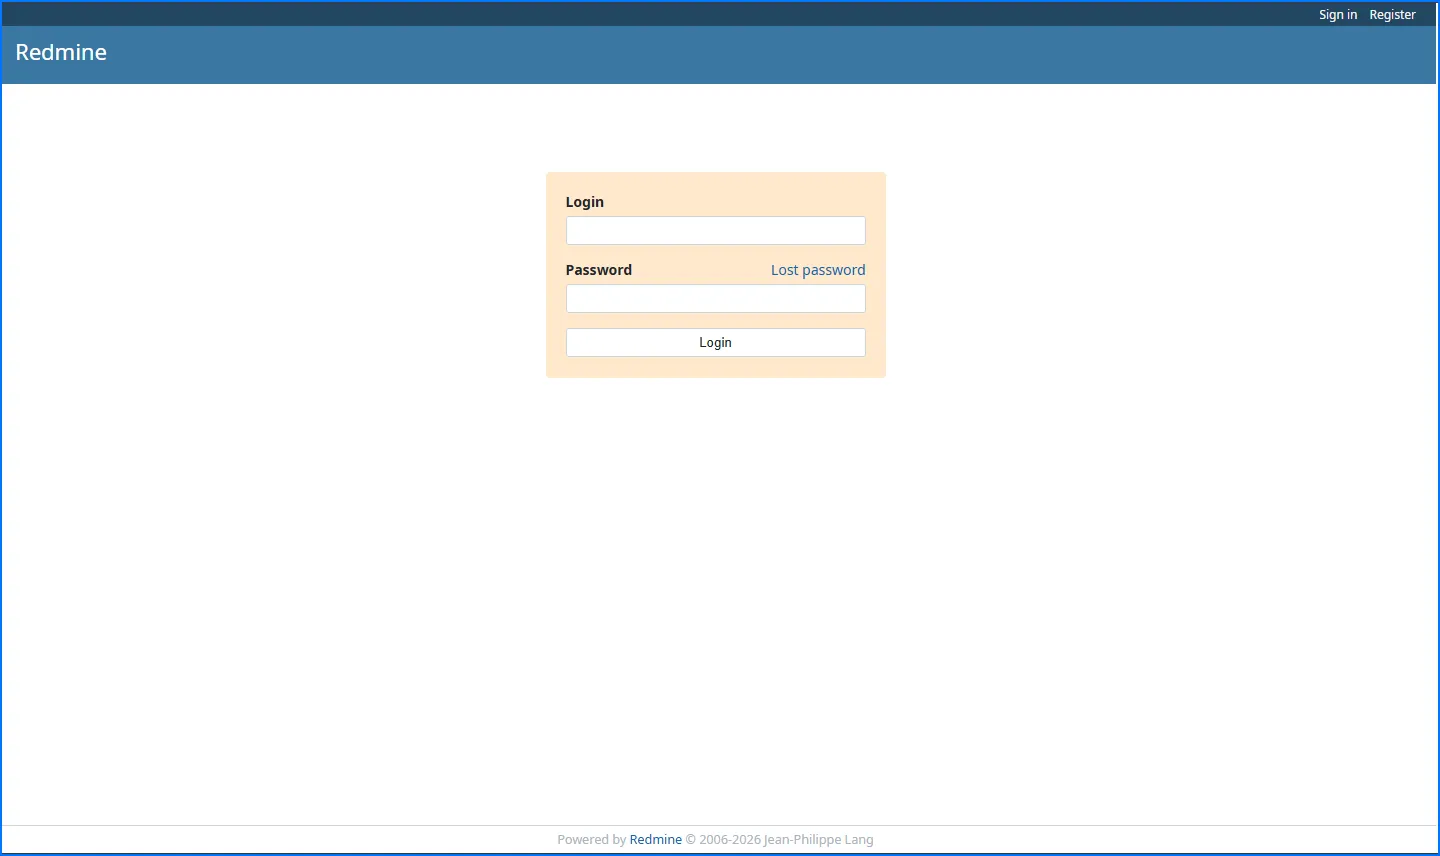The width and height of the screenshot is (1440, 856).
Task: Click the bold Password field label
Action: click(599, 270)
